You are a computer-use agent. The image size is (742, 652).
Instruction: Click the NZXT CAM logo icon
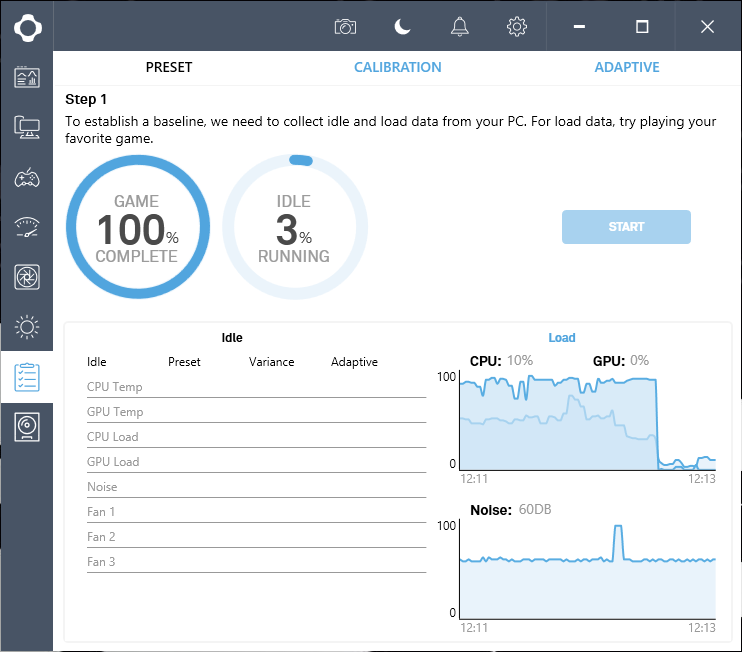(x=27, y=27)
